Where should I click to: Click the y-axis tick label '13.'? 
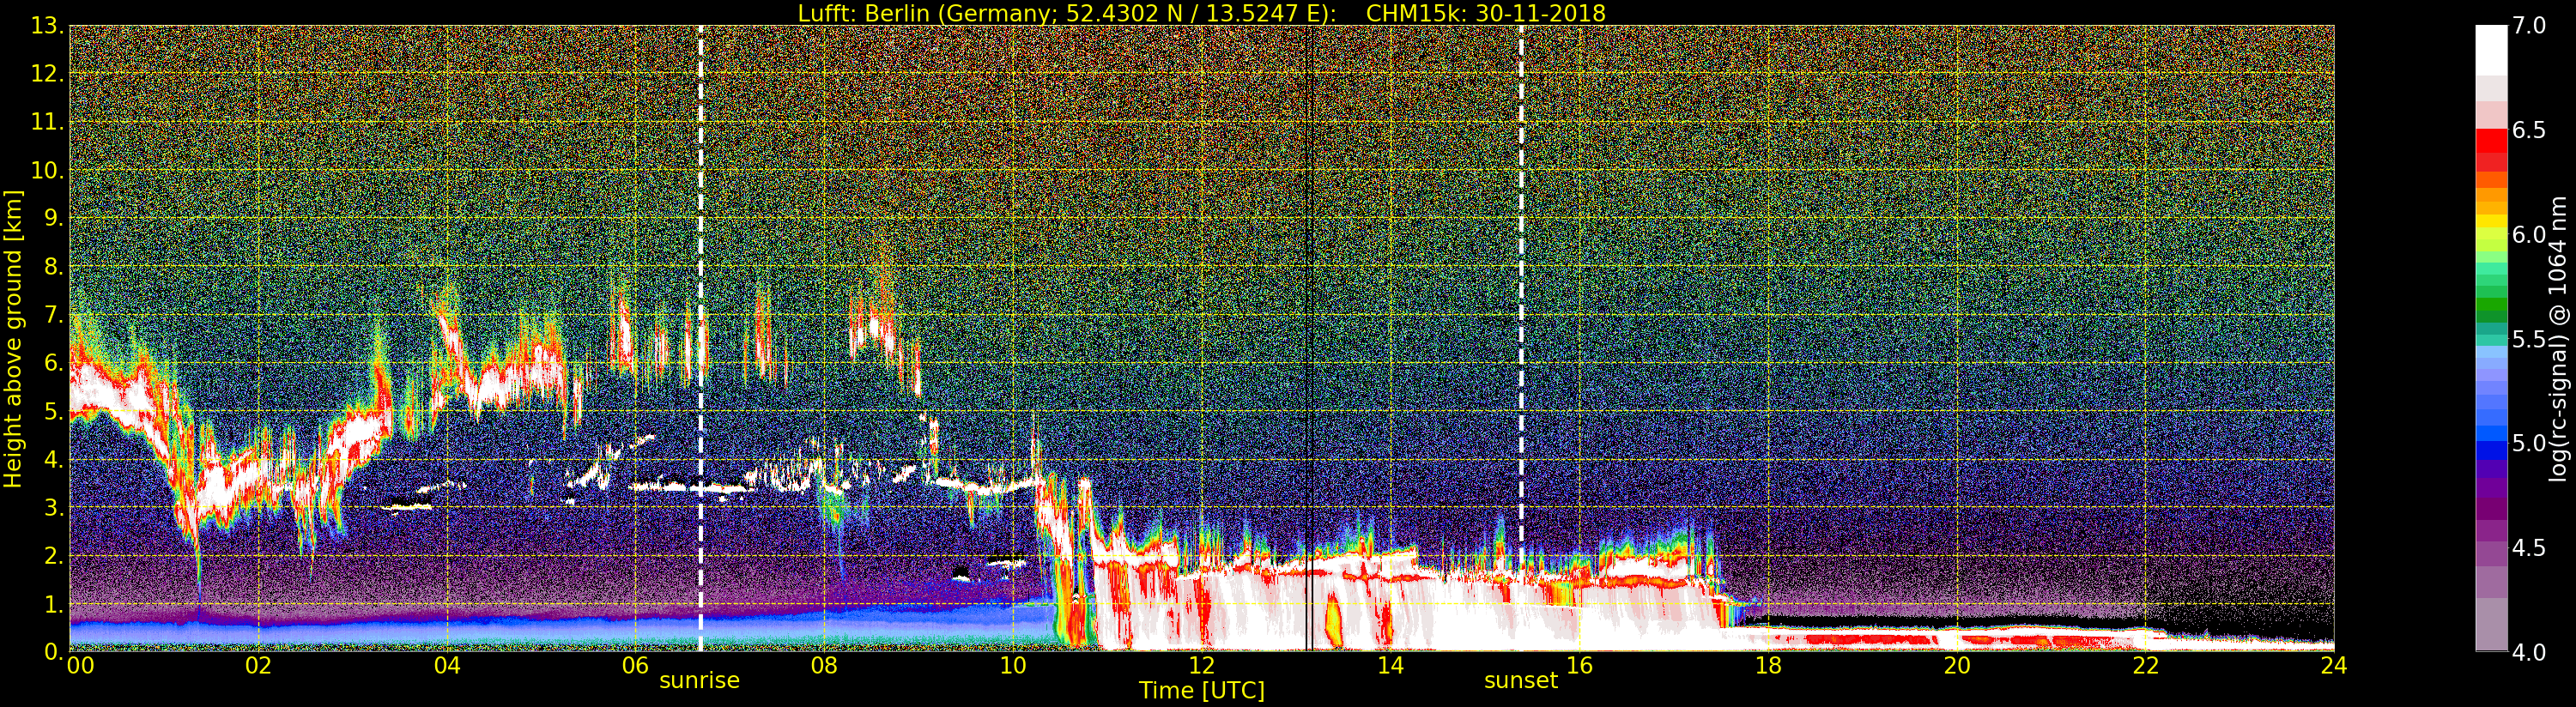pyautogui.click(x=48, y=26)
